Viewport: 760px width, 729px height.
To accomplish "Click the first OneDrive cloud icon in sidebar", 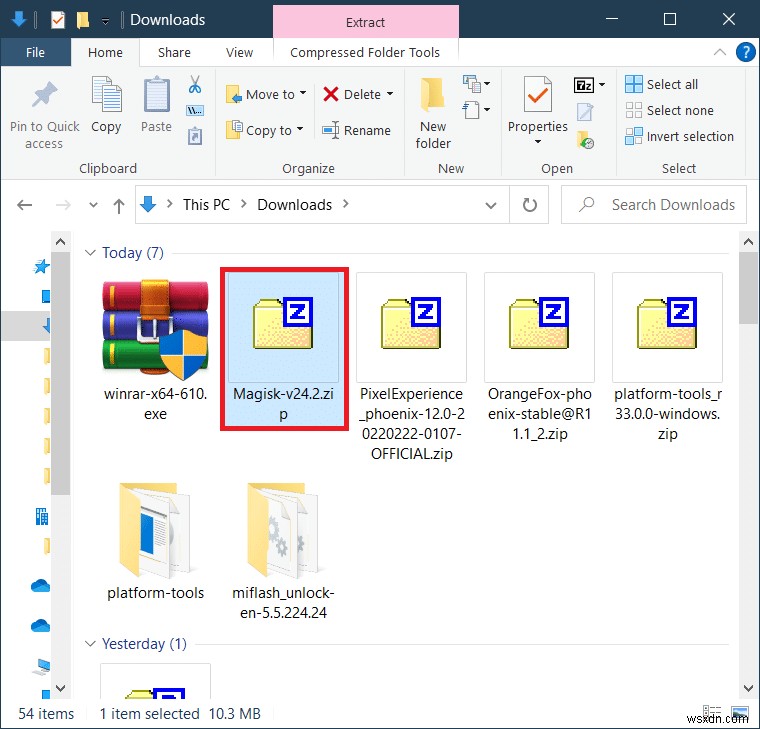I will 40,586.
